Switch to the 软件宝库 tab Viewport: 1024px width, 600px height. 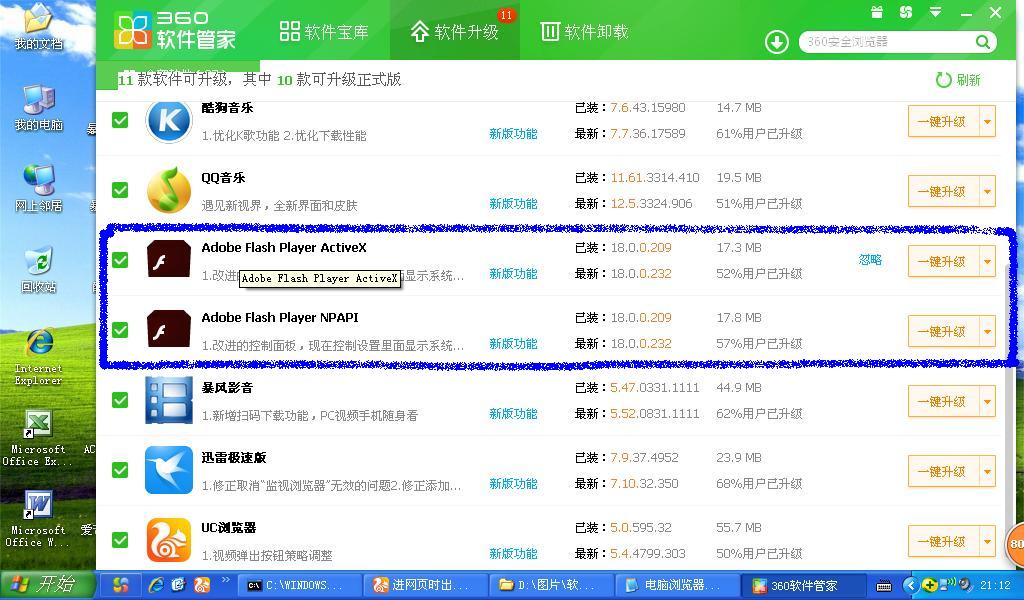point(324,31)
